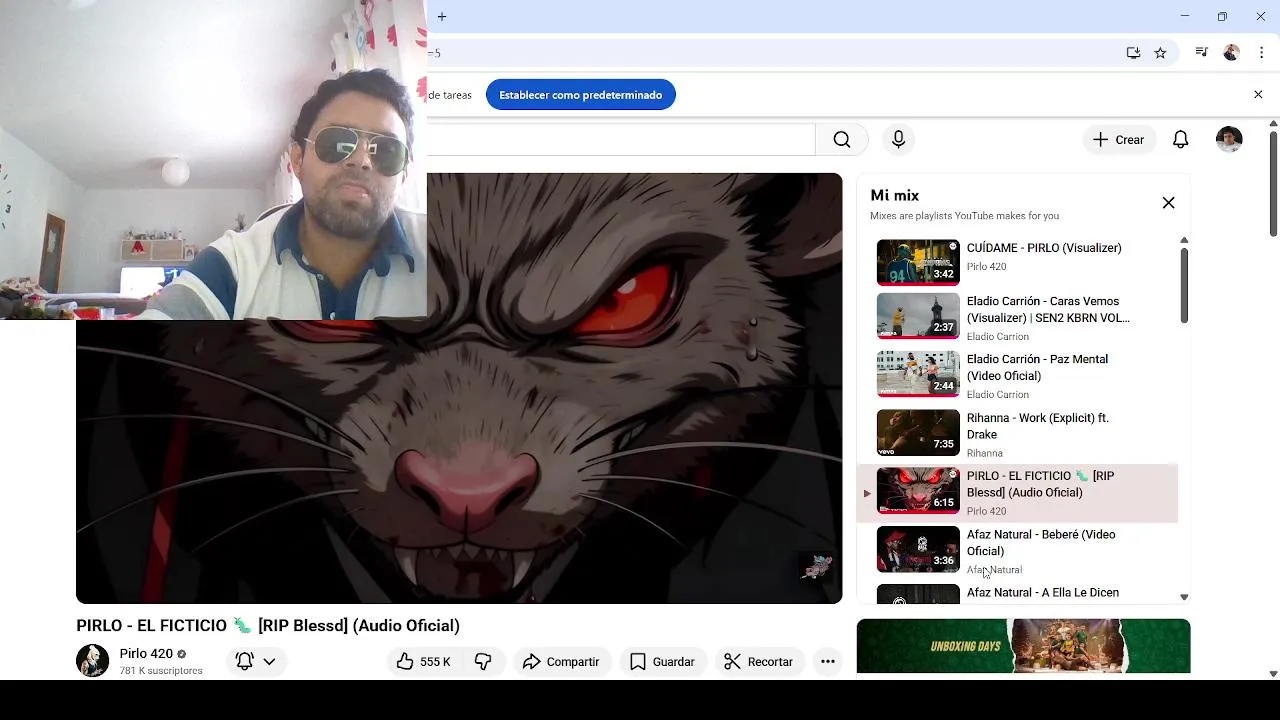Viewport: 1280px width, 720px height.
Task: Click the Eladio Carrion channel name under Paz Mental
Action: point(998,395)
